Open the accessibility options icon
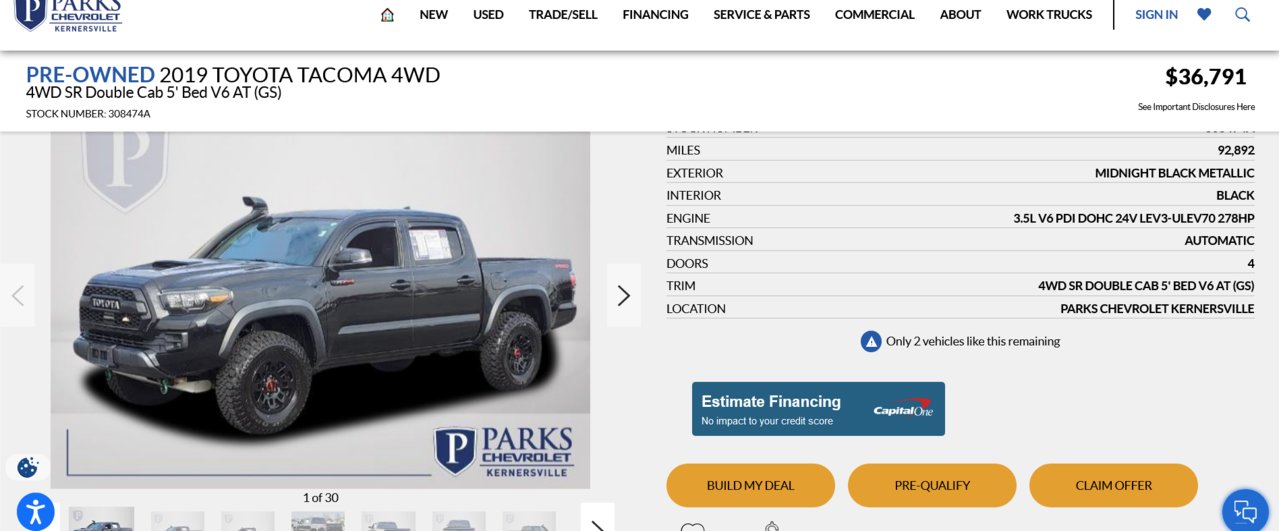Viewport: 1279px width, 531px height. 35,512
